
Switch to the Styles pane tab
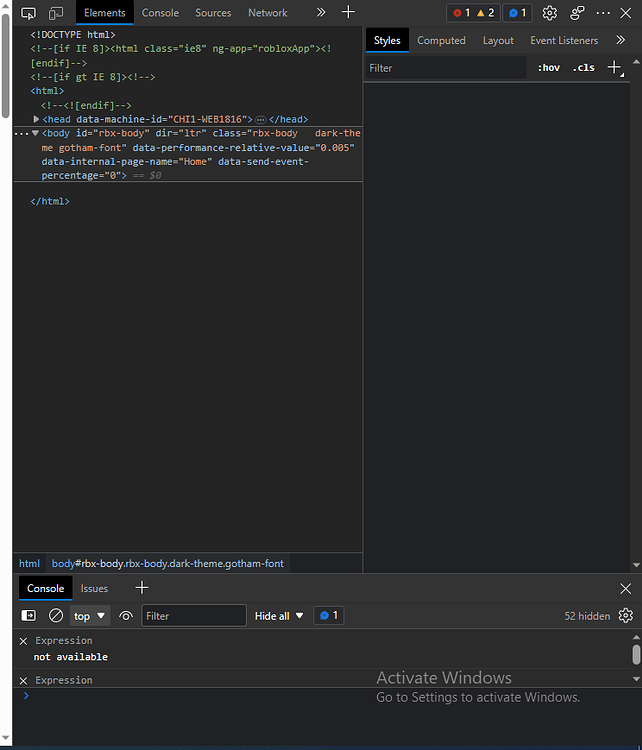[x=387, y=40]
